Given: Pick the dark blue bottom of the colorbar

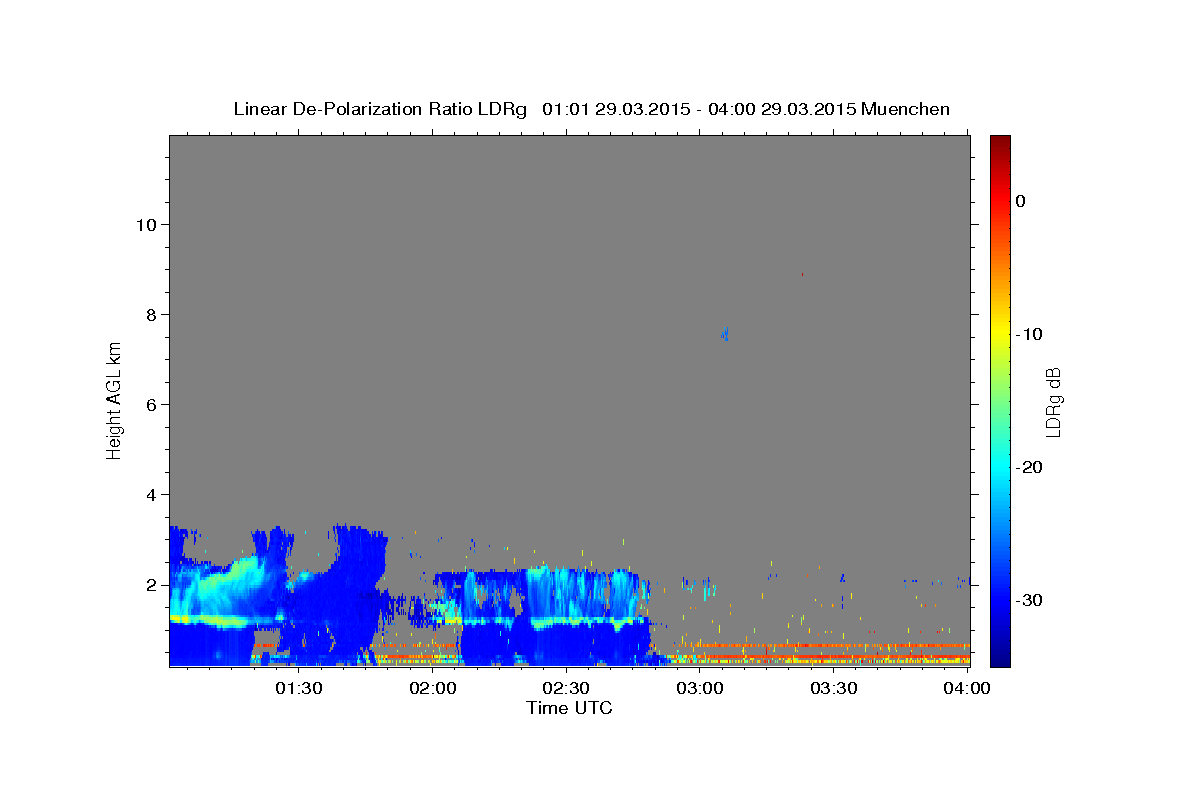Looking at the screenshot, I should click(x=1000, y=658).
